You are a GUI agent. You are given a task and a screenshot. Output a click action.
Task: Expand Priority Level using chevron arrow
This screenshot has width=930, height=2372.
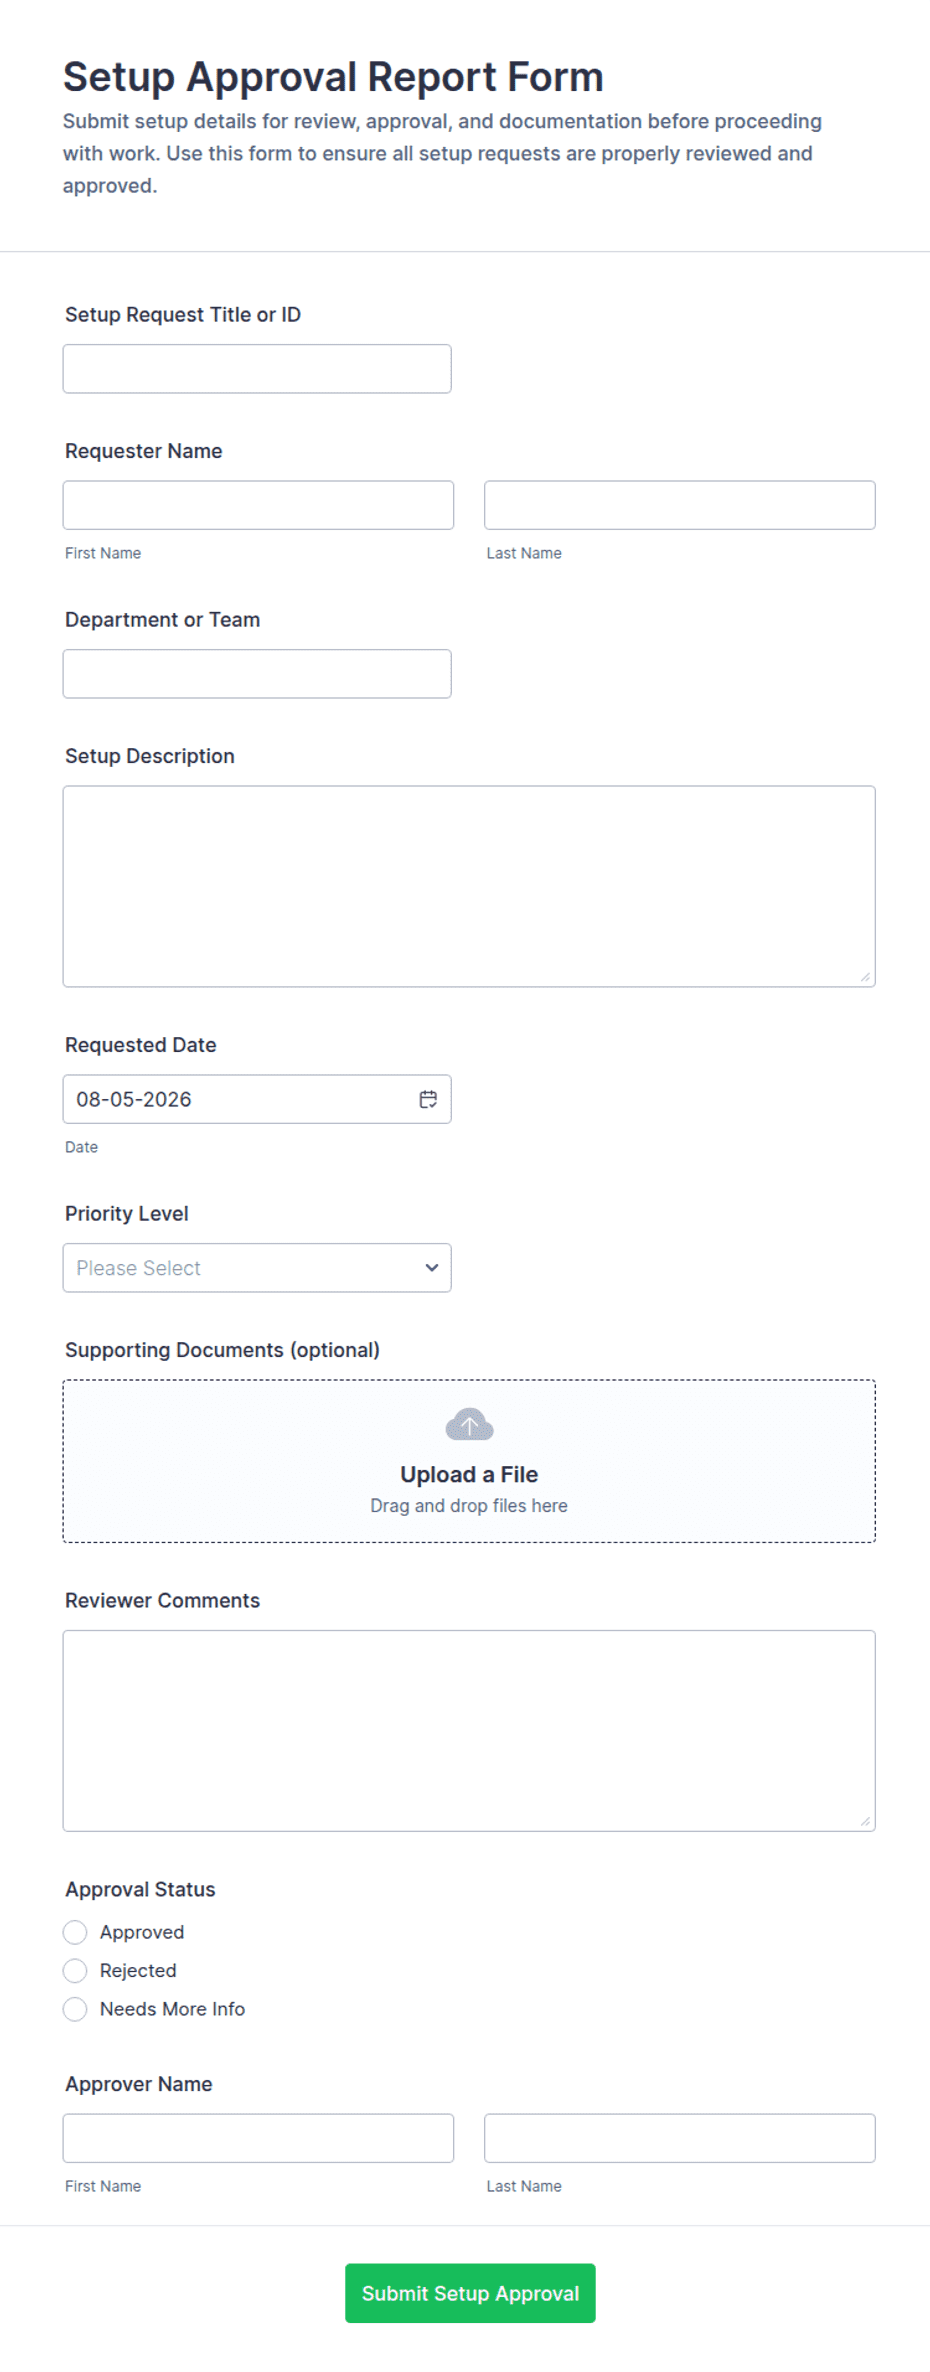coord(432,1268)
